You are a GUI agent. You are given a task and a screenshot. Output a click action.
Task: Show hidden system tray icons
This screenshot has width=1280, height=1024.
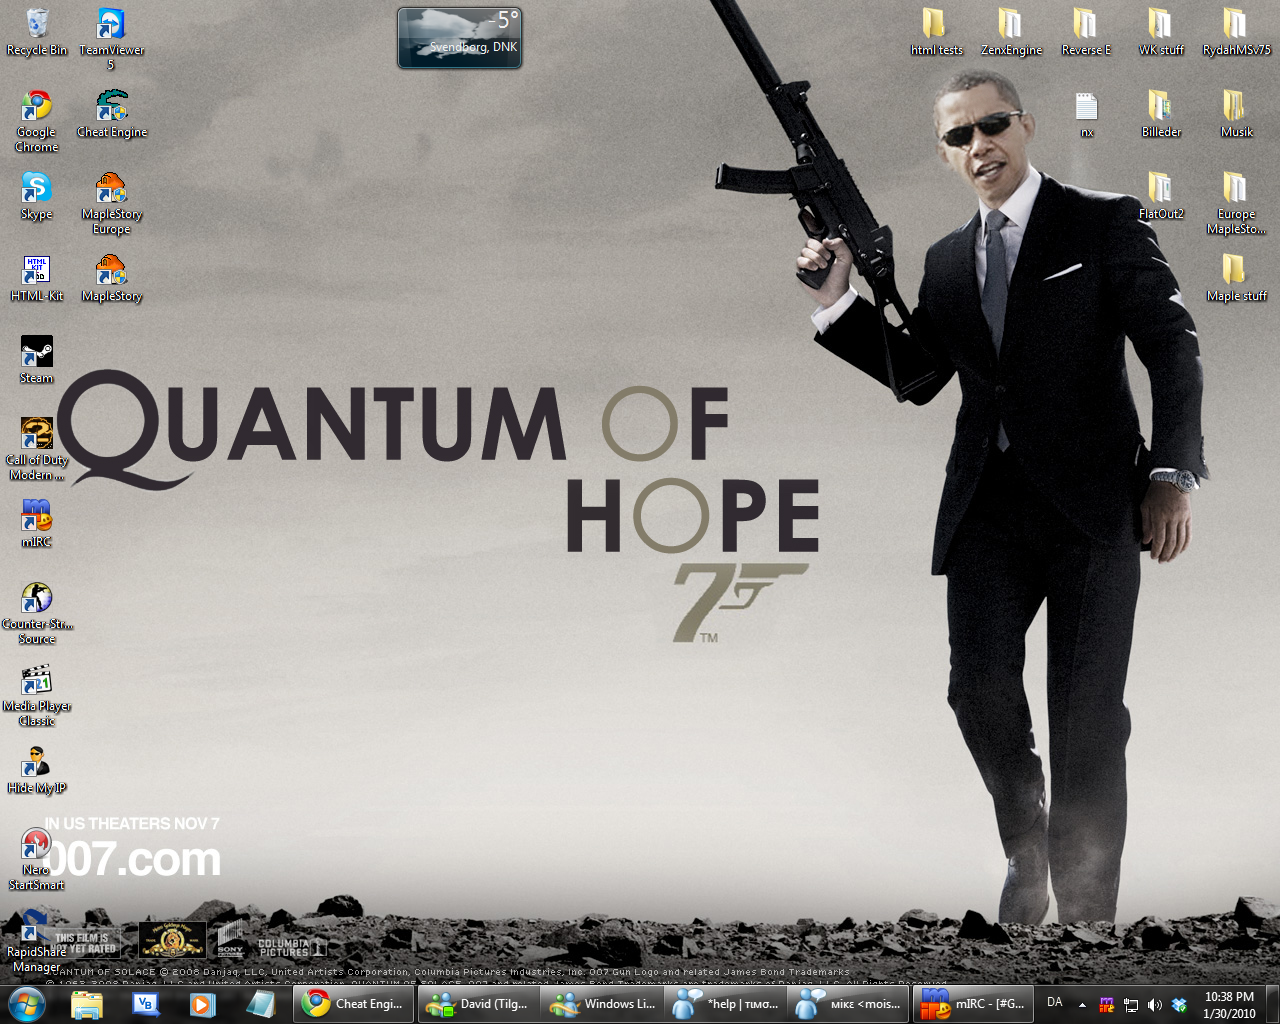[x=1082, y=1004]
